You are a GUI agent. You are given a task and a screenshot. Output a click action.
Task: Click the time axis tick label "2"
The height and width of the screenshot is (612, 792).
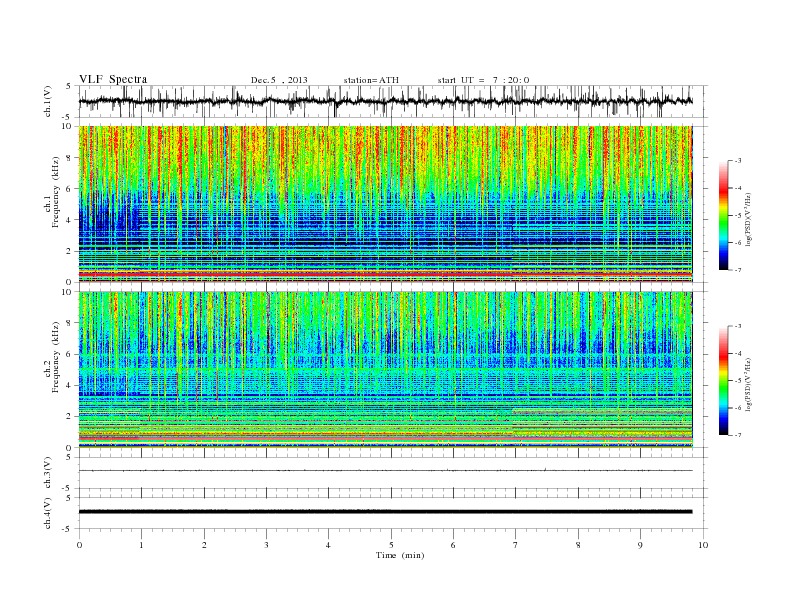tap(204, 545)
